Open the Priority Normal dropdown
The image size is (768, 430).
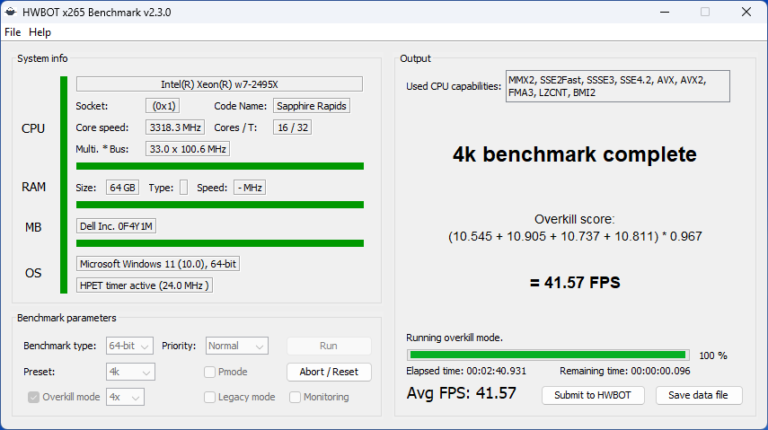pyautogui.click(x=237, y=346)
